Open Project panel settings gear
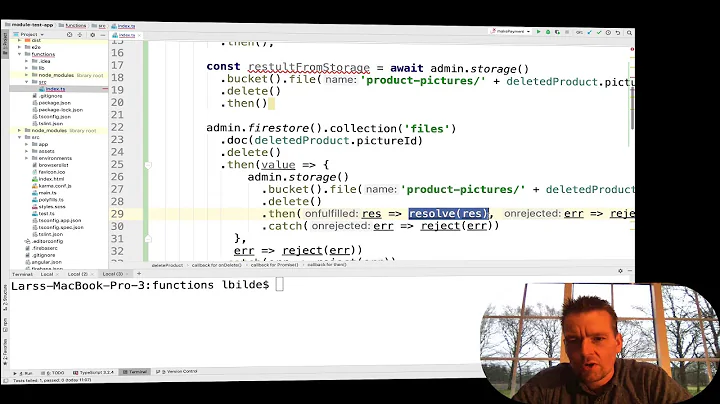 coord(92,34)
